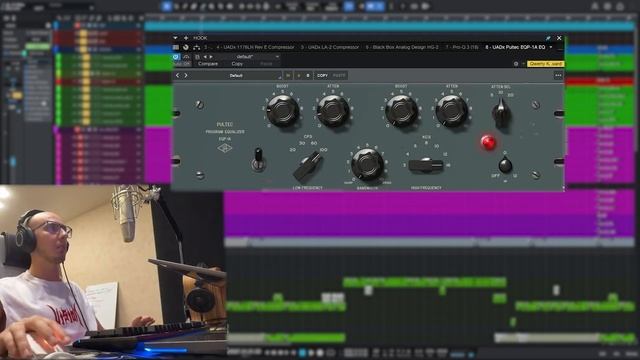Open the Default preset selector on the UAD toolbar
Viewport: 640px width, 360px height.
coord(237,76)
